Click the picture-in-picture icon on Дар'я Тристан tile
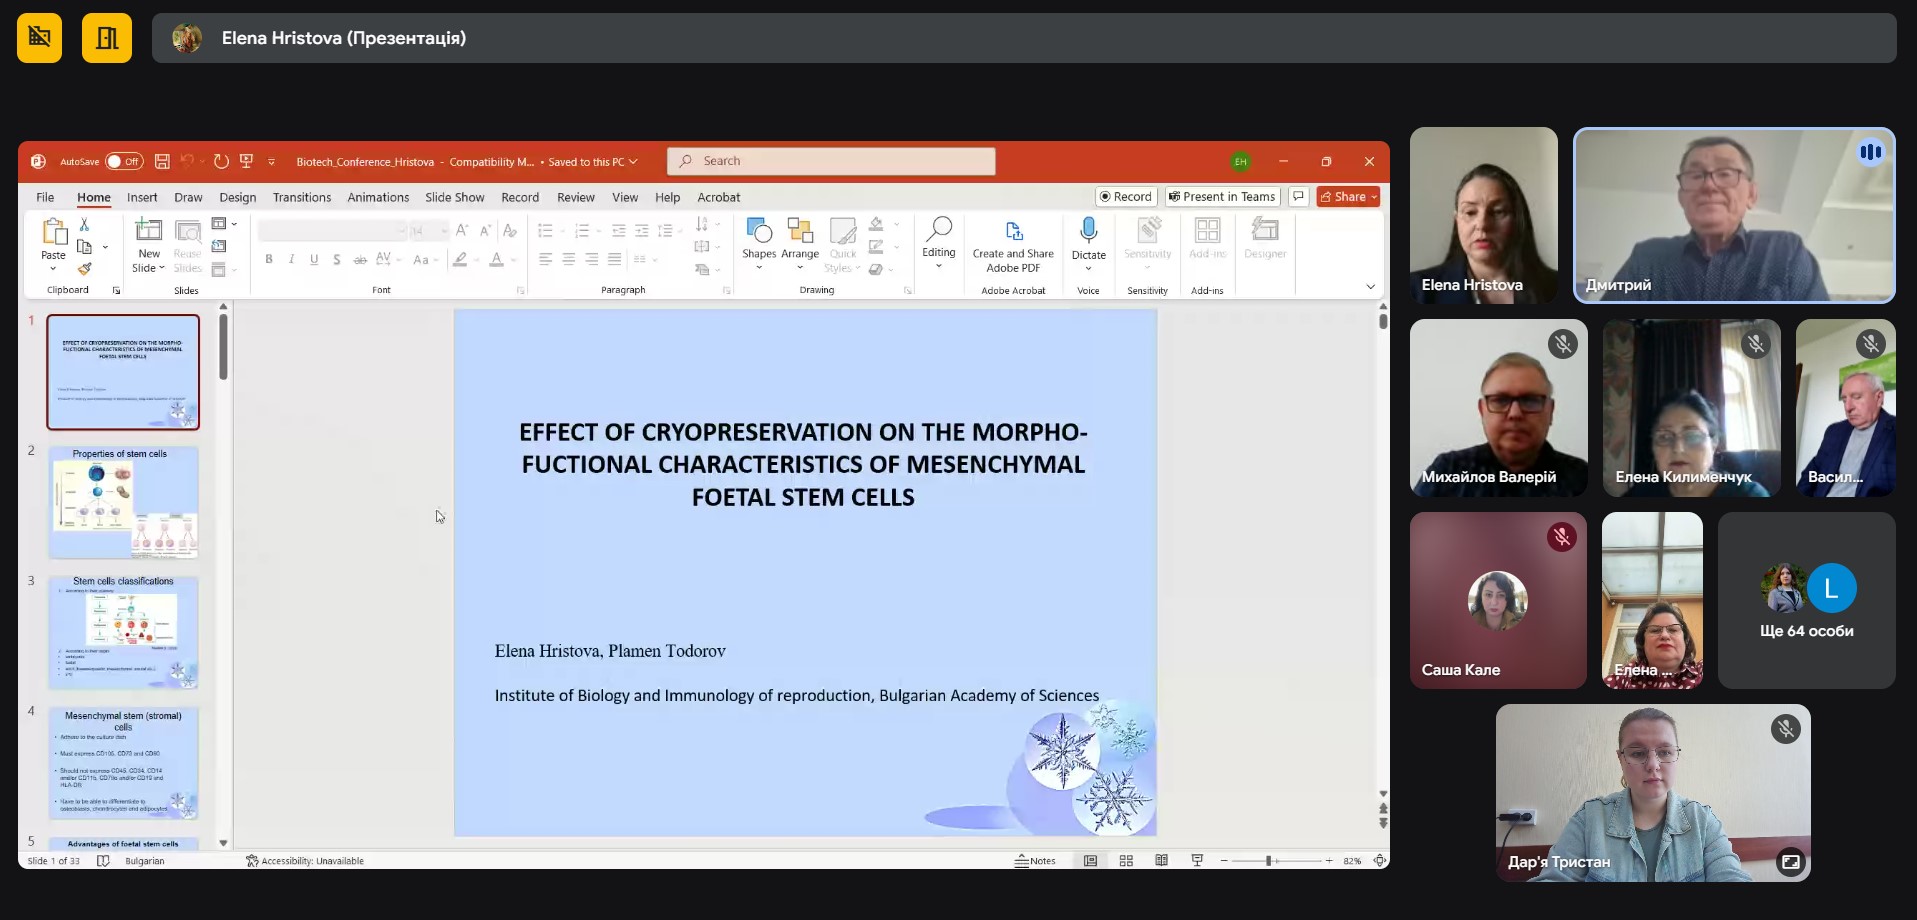The height and width of the screenshot is (920, 1917). [x=1790, y=861]
